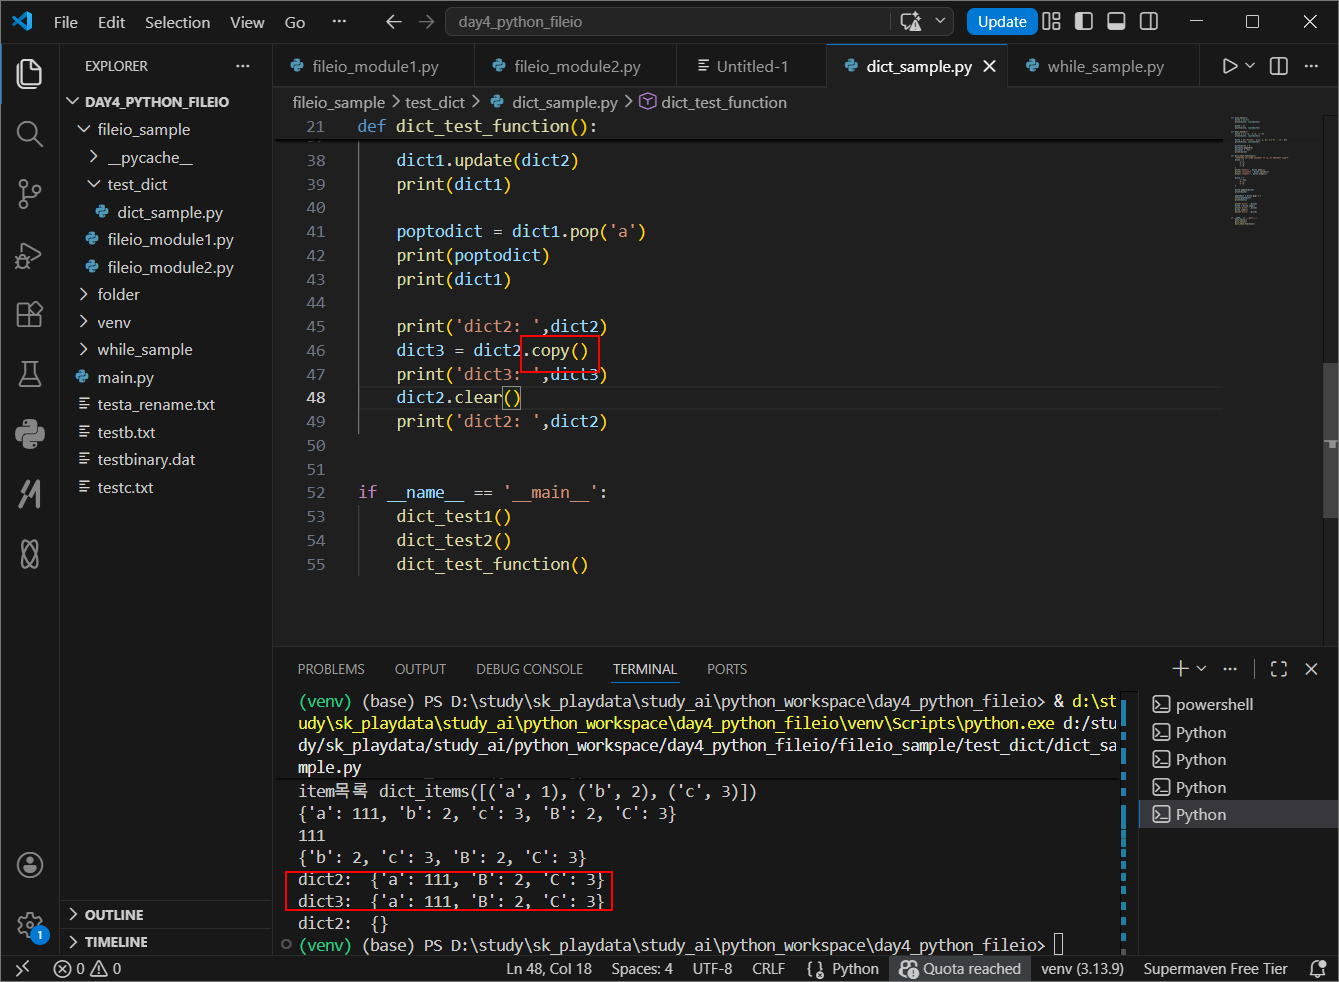
Task: Switch to the DEBUG CONSOLE tab
Action: [529, 669]
